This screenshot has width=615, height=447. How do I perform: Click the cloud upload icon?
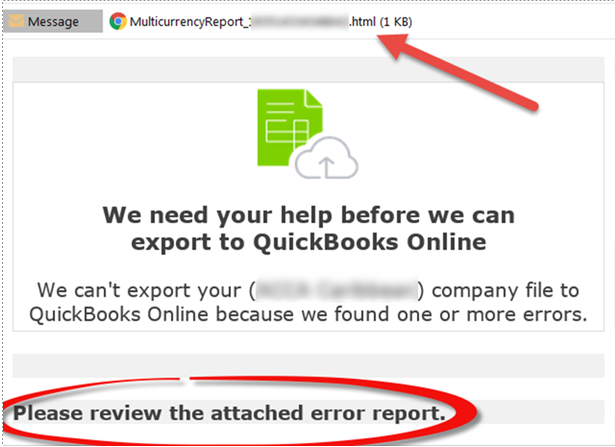326,158
